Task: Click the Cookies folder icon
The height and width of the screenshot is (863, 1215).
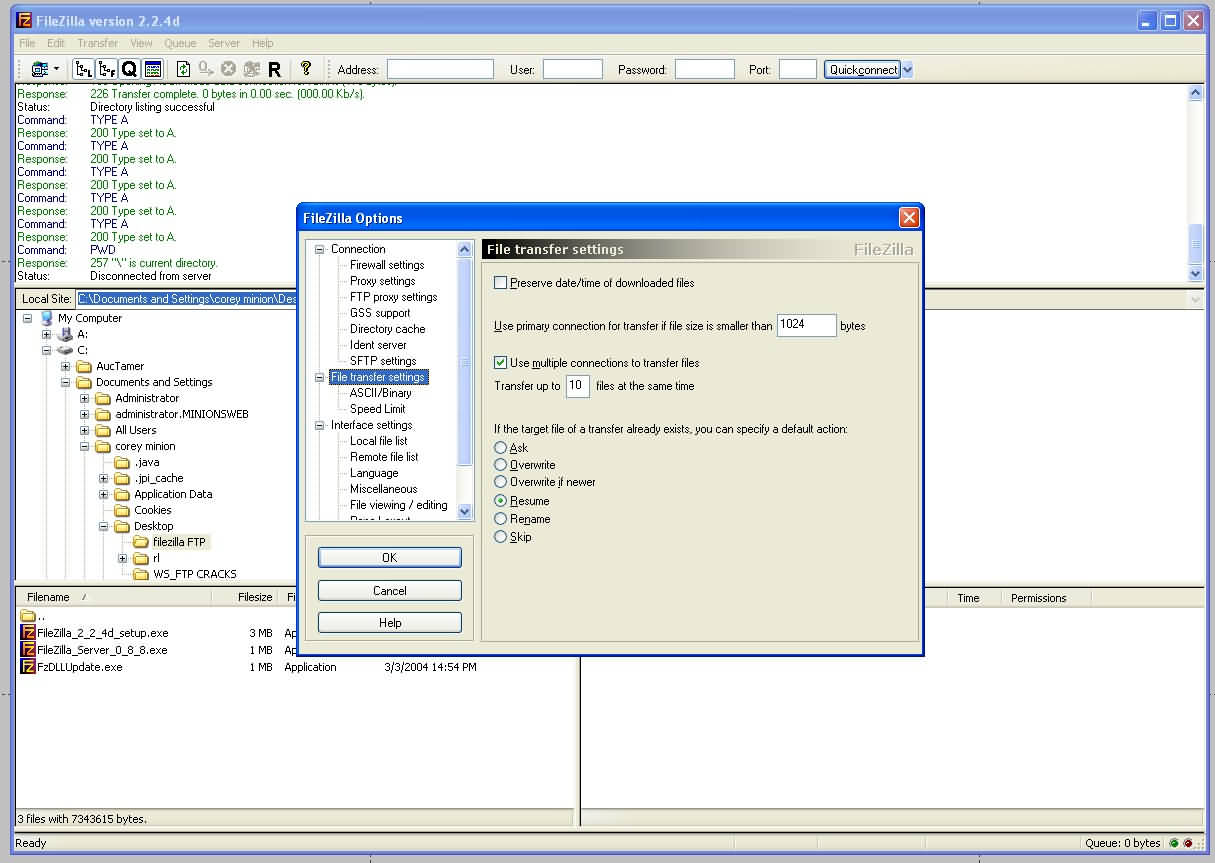Action: pos(123,510)
